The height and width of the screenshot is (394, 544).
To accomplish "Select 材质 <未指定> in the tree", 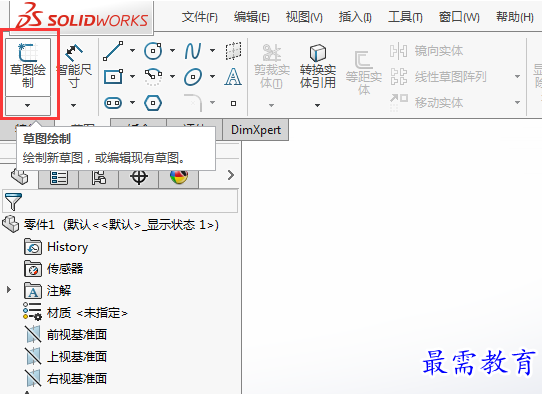I will pyautogui.click(x=75, y=312).
